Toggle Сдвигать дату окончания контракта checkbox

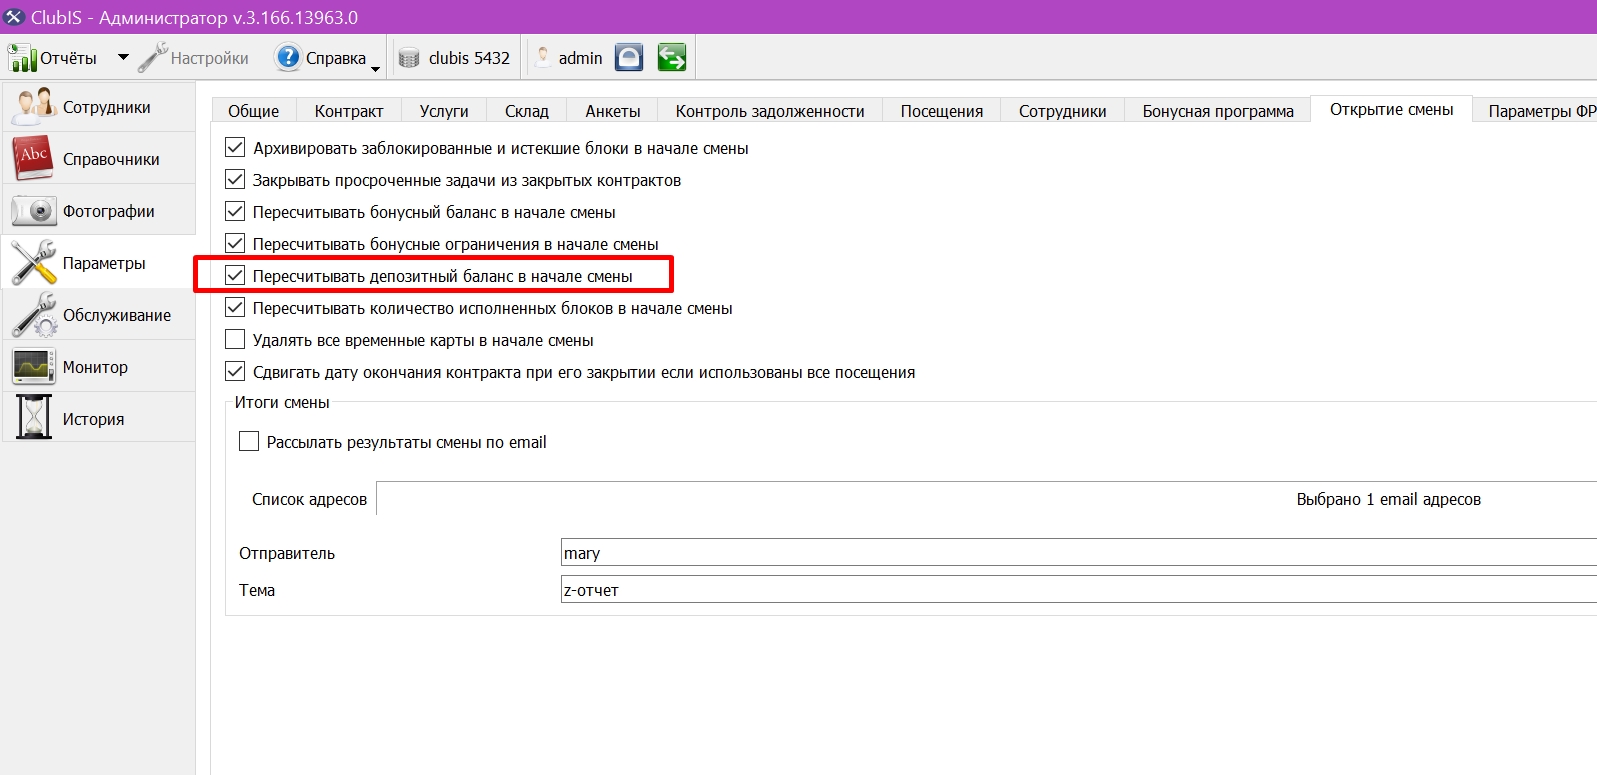click(235, 372)
